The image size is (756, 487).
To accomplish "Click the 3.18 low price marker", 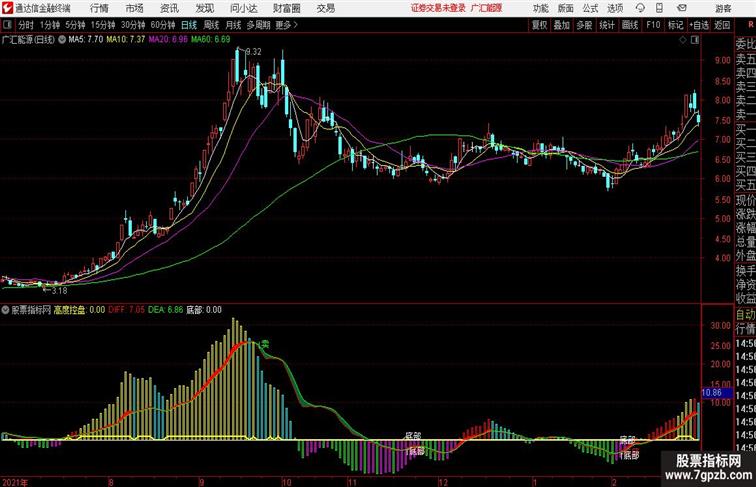I will [x=59, y=291].
